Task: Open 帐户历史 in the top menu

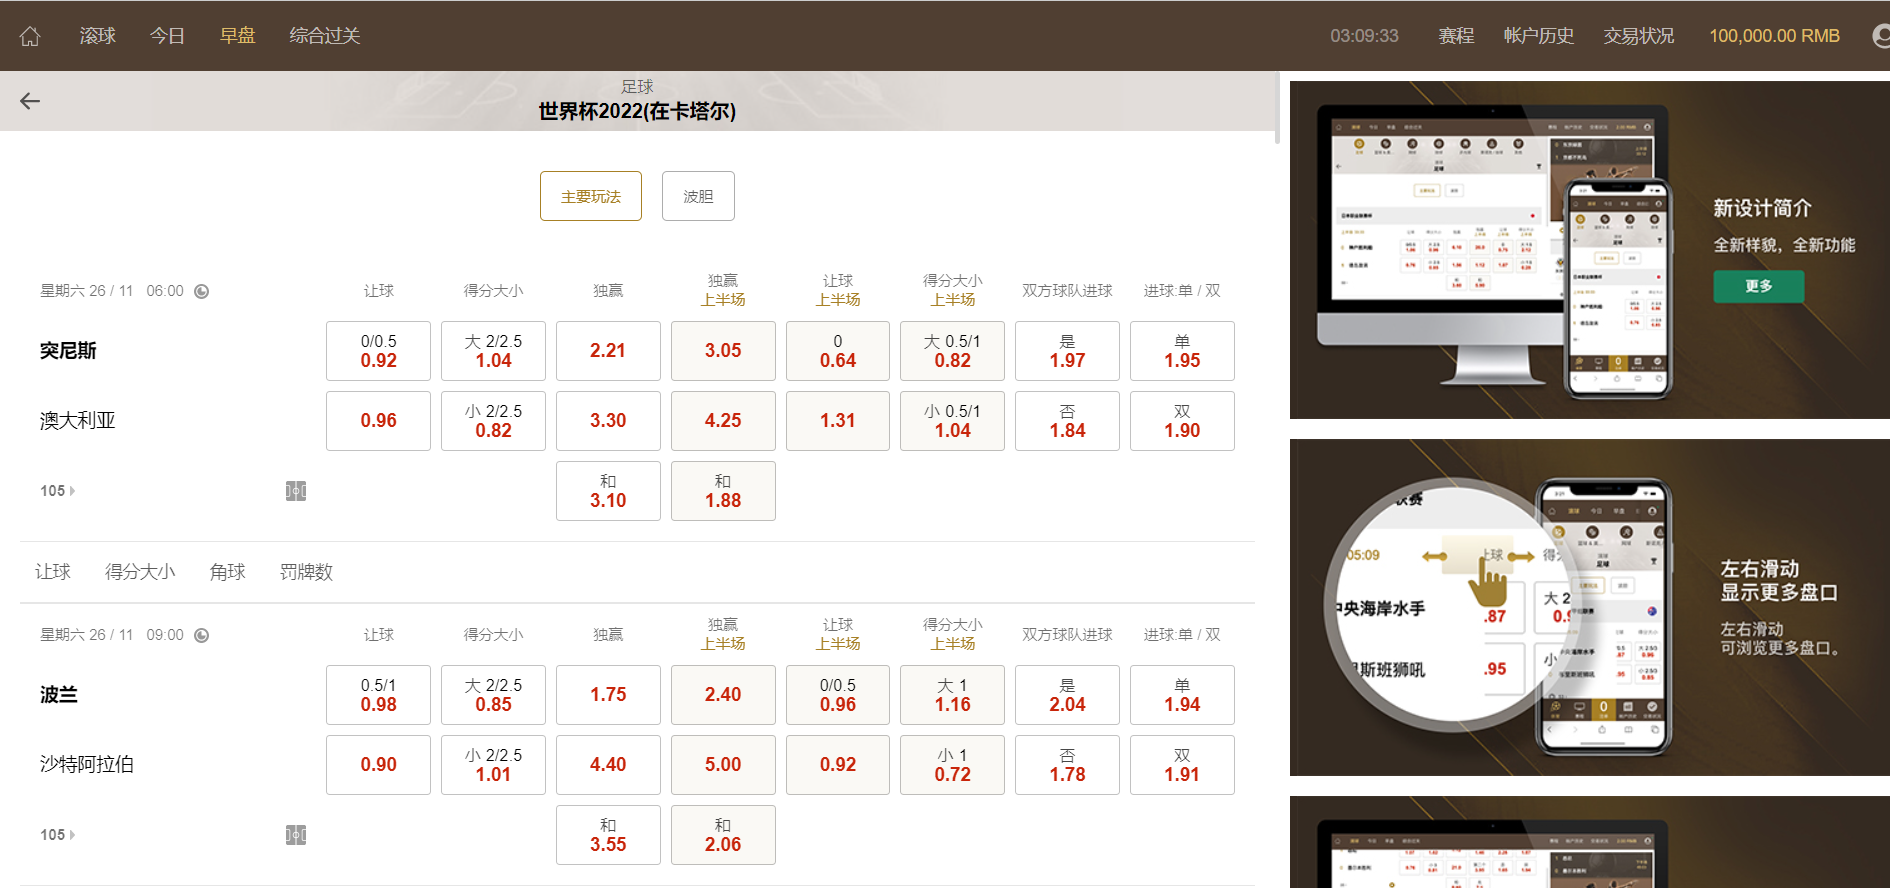Action: coord(1538,36)
